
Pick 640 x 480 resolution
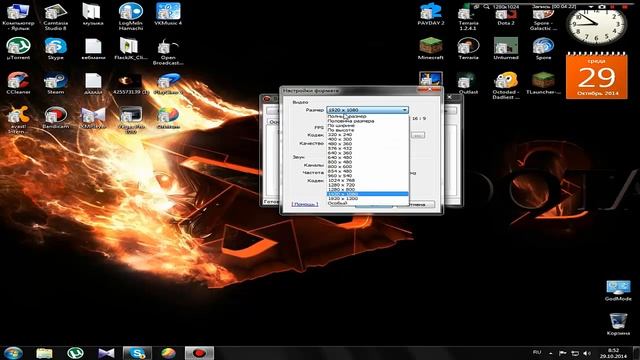pos(368,157)
